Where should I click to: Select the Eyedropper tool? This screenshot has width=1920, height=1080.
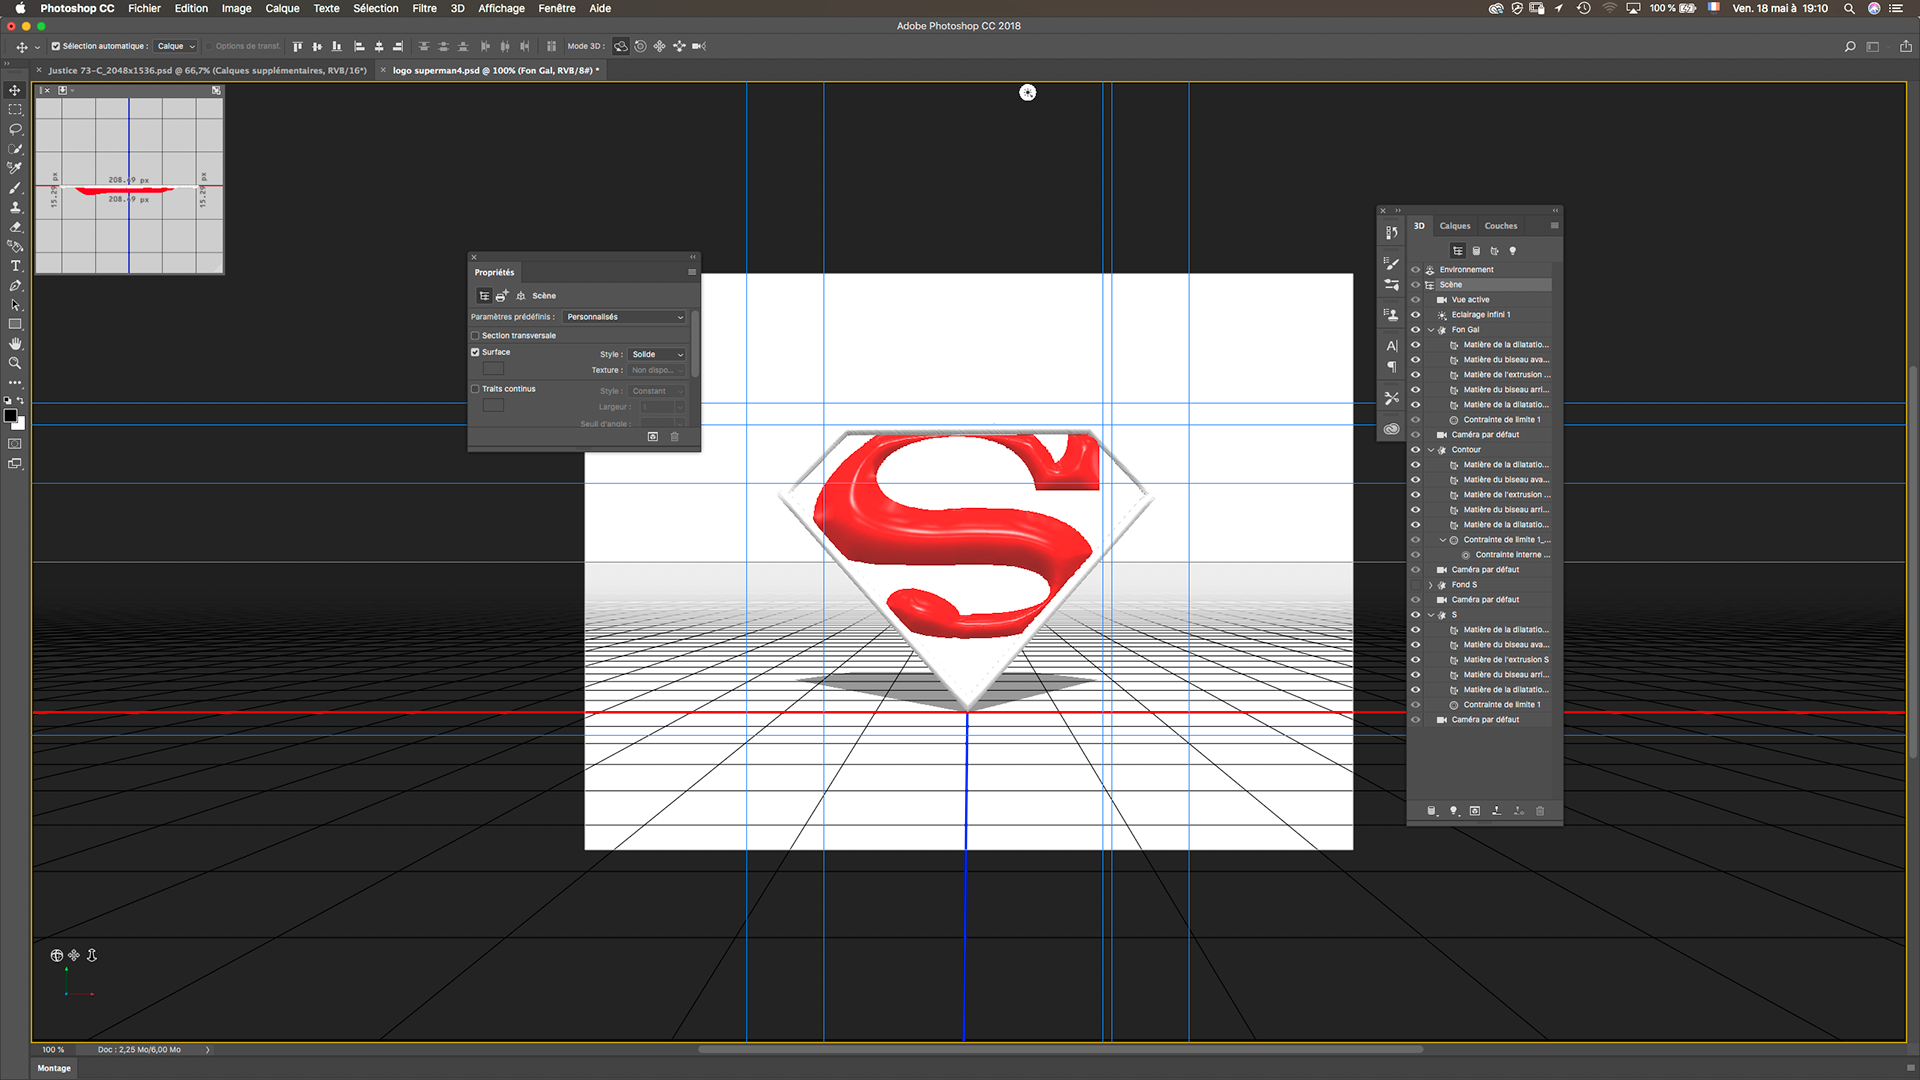(x=15, y=168)
